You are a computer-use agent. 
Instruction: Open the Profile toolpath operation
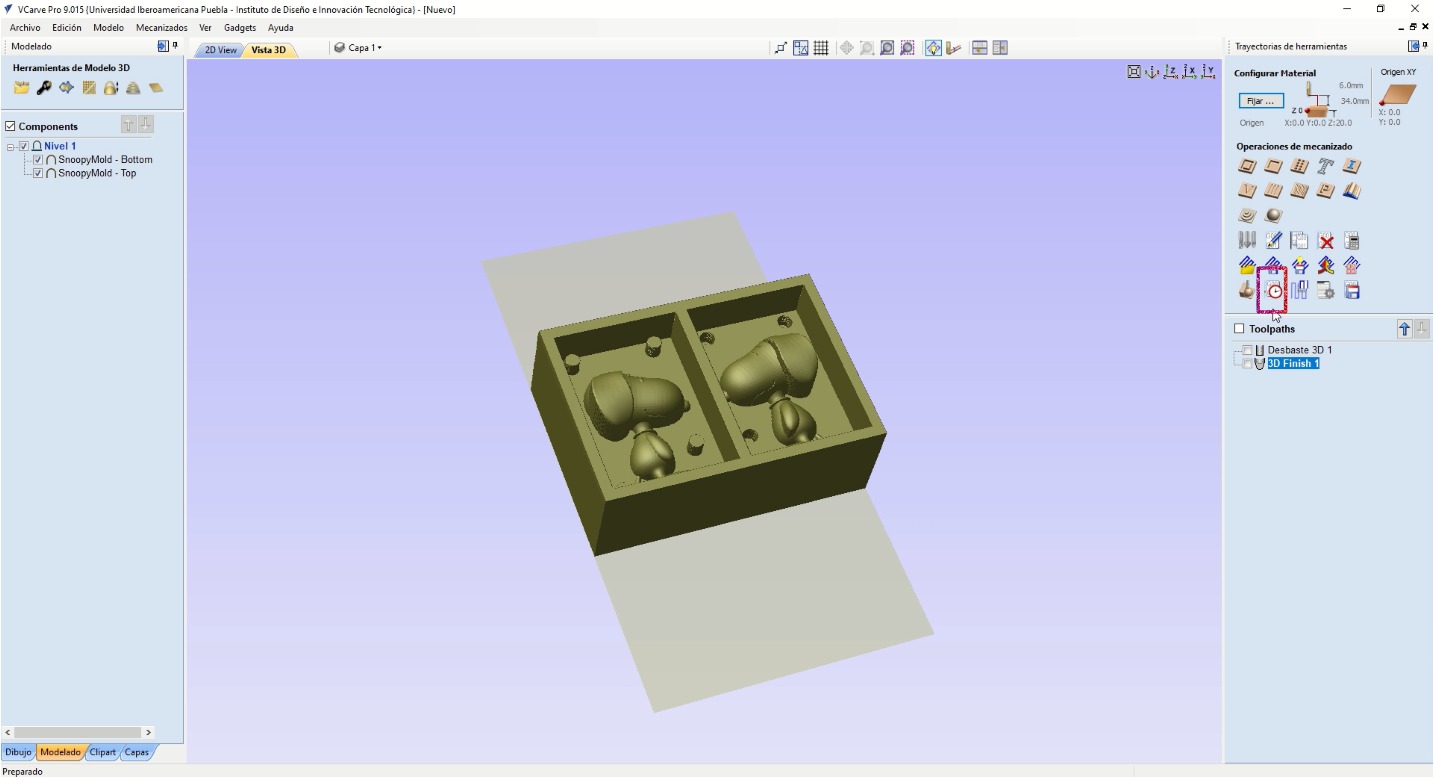1247,166
